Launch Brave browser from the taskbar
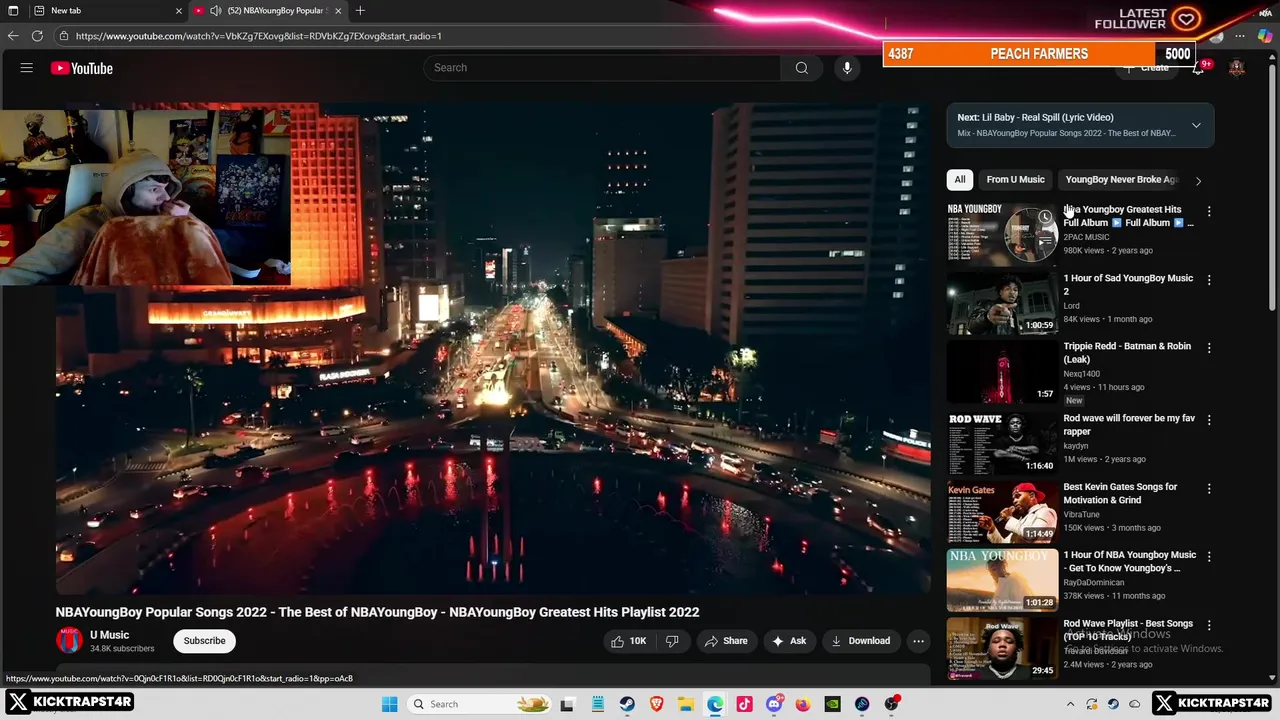 pos(656,704)
